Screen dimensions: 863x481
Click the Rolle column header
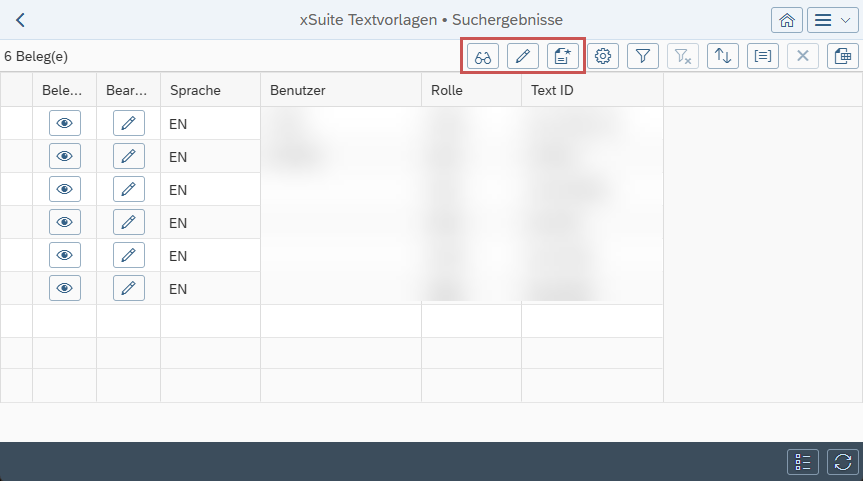click(x=471, y=90)
